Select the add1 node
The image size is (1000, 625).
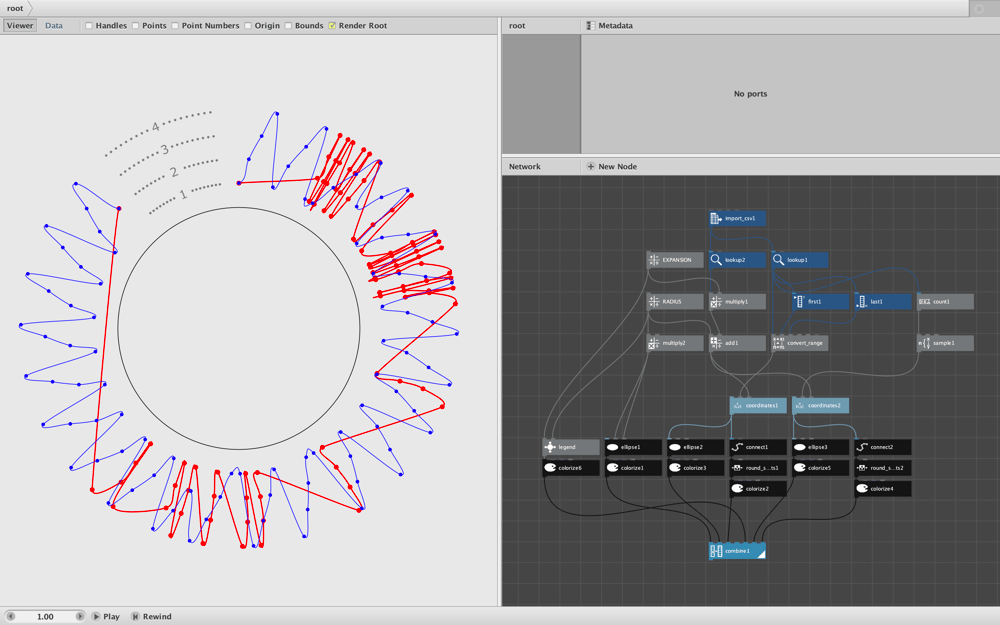[737, 343]
